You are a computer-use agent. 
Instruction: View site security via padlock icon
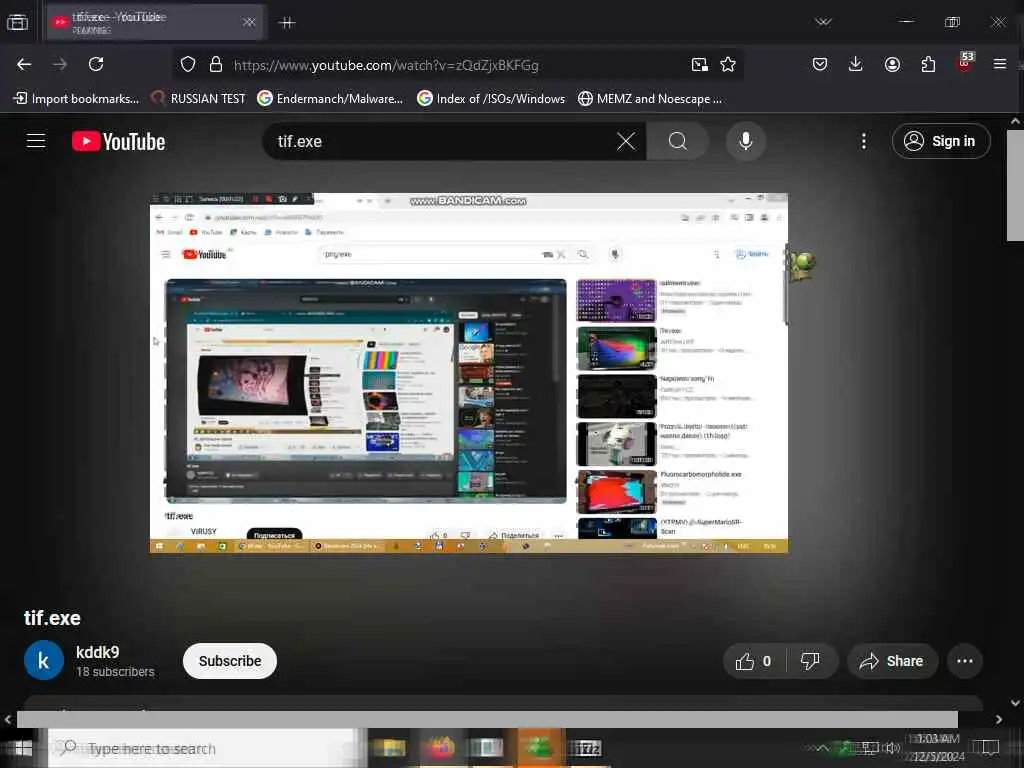tap(216, 64)
